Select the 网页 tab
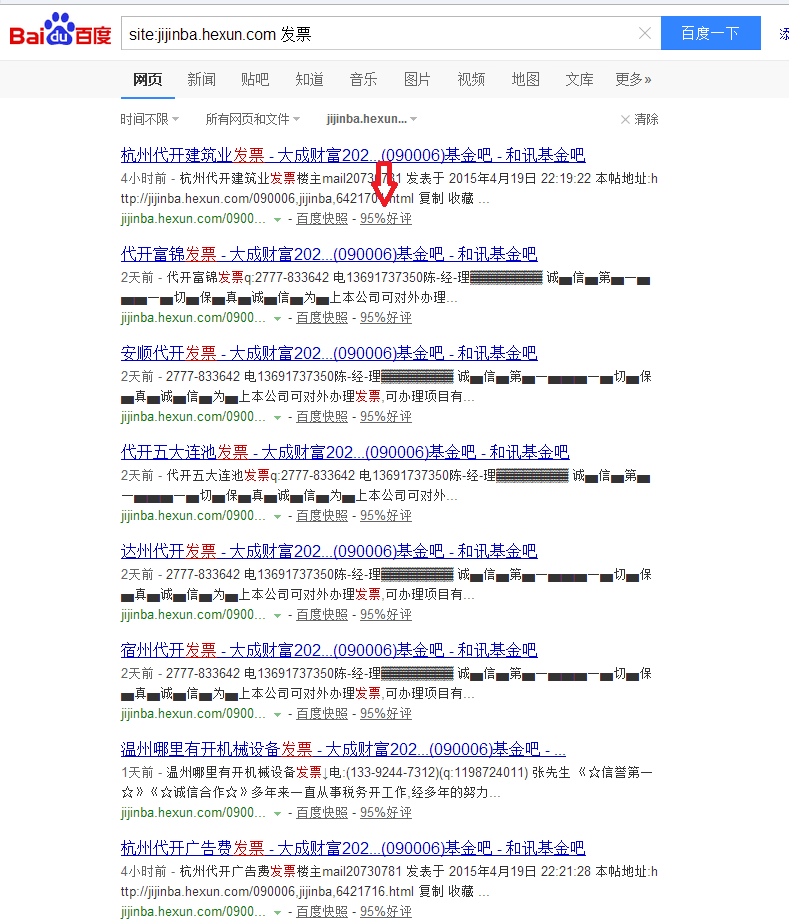Screen dimensions: 789x924 coord(147,80)
